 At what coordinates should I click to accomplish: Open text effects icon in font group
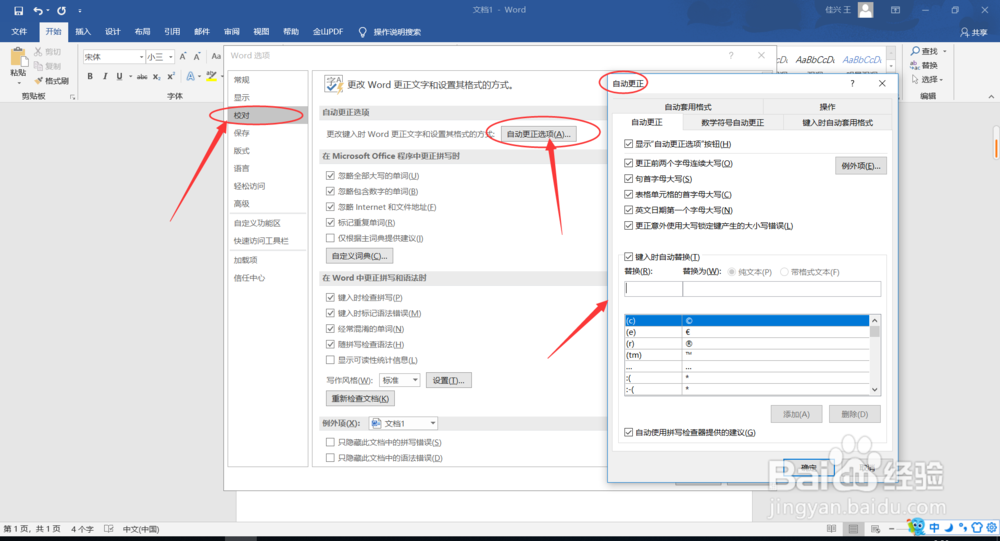190,77
